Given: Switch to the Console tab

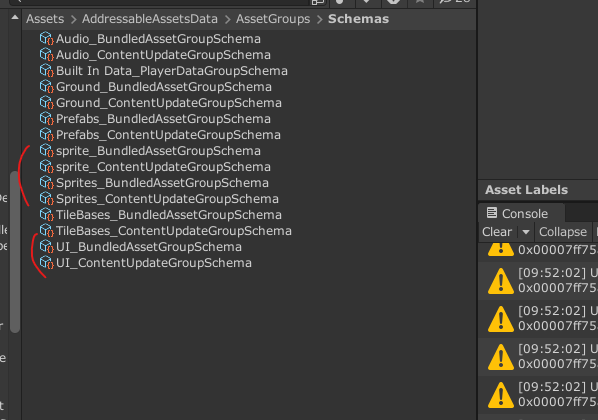Looking at the screenshot, I should [x=521, y=213].
